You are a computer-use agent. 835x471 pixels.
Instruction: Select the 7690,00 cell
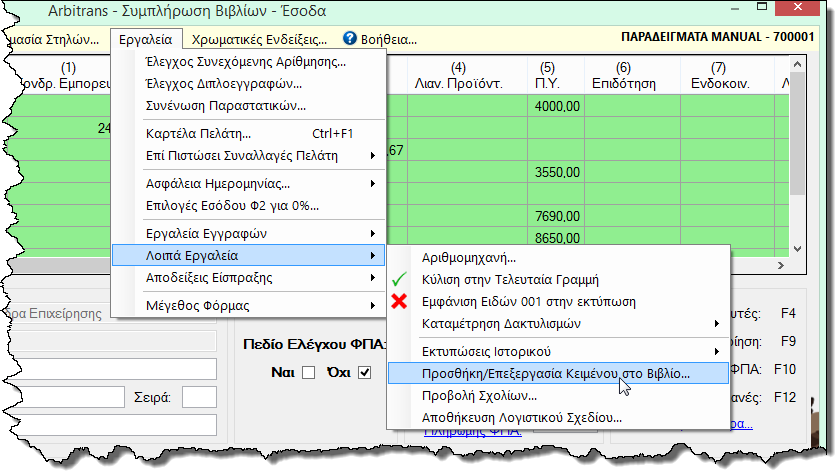(x=556, y=216)
